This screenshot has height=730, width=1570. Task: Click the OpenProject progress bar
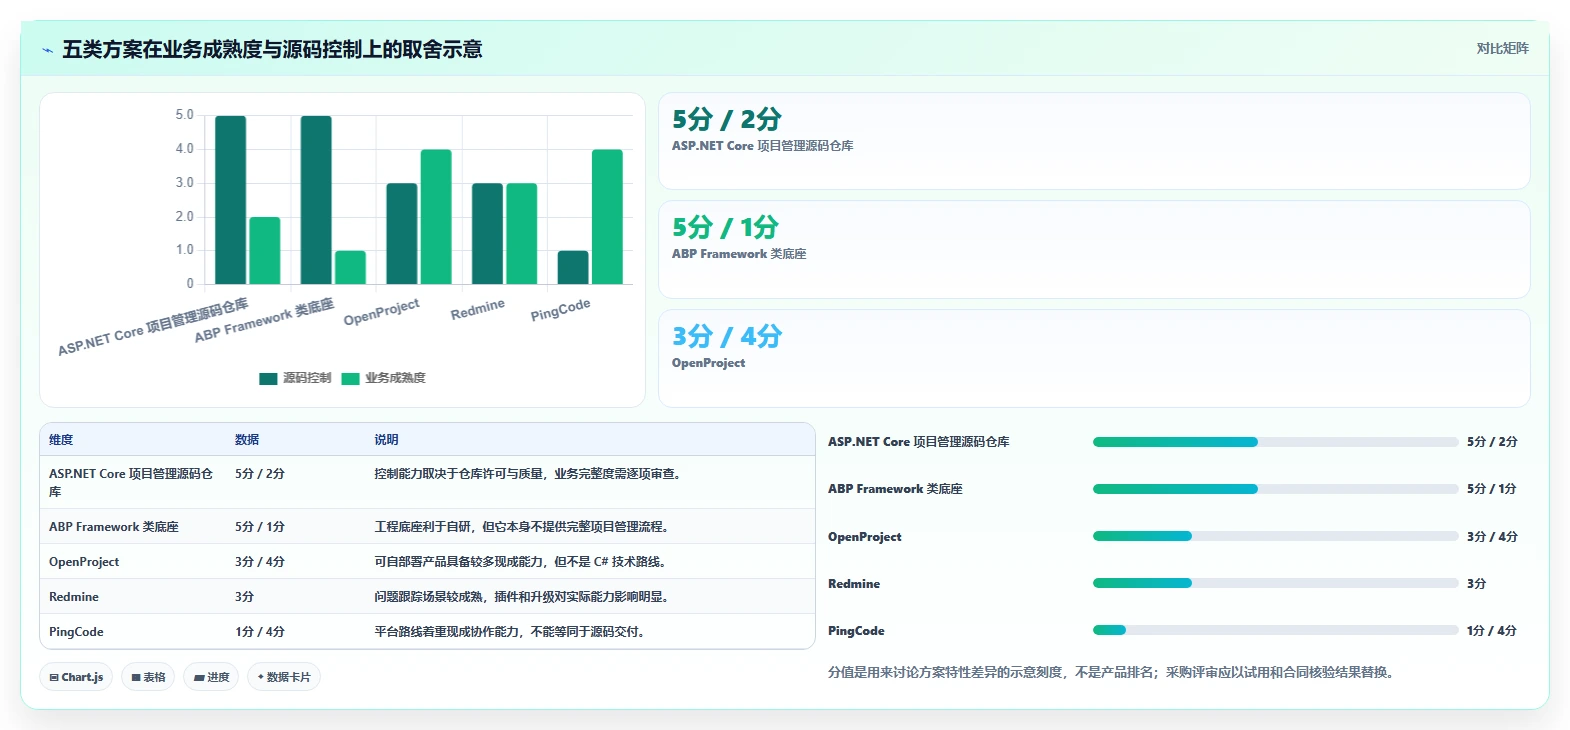click(x=1275, y=536)
